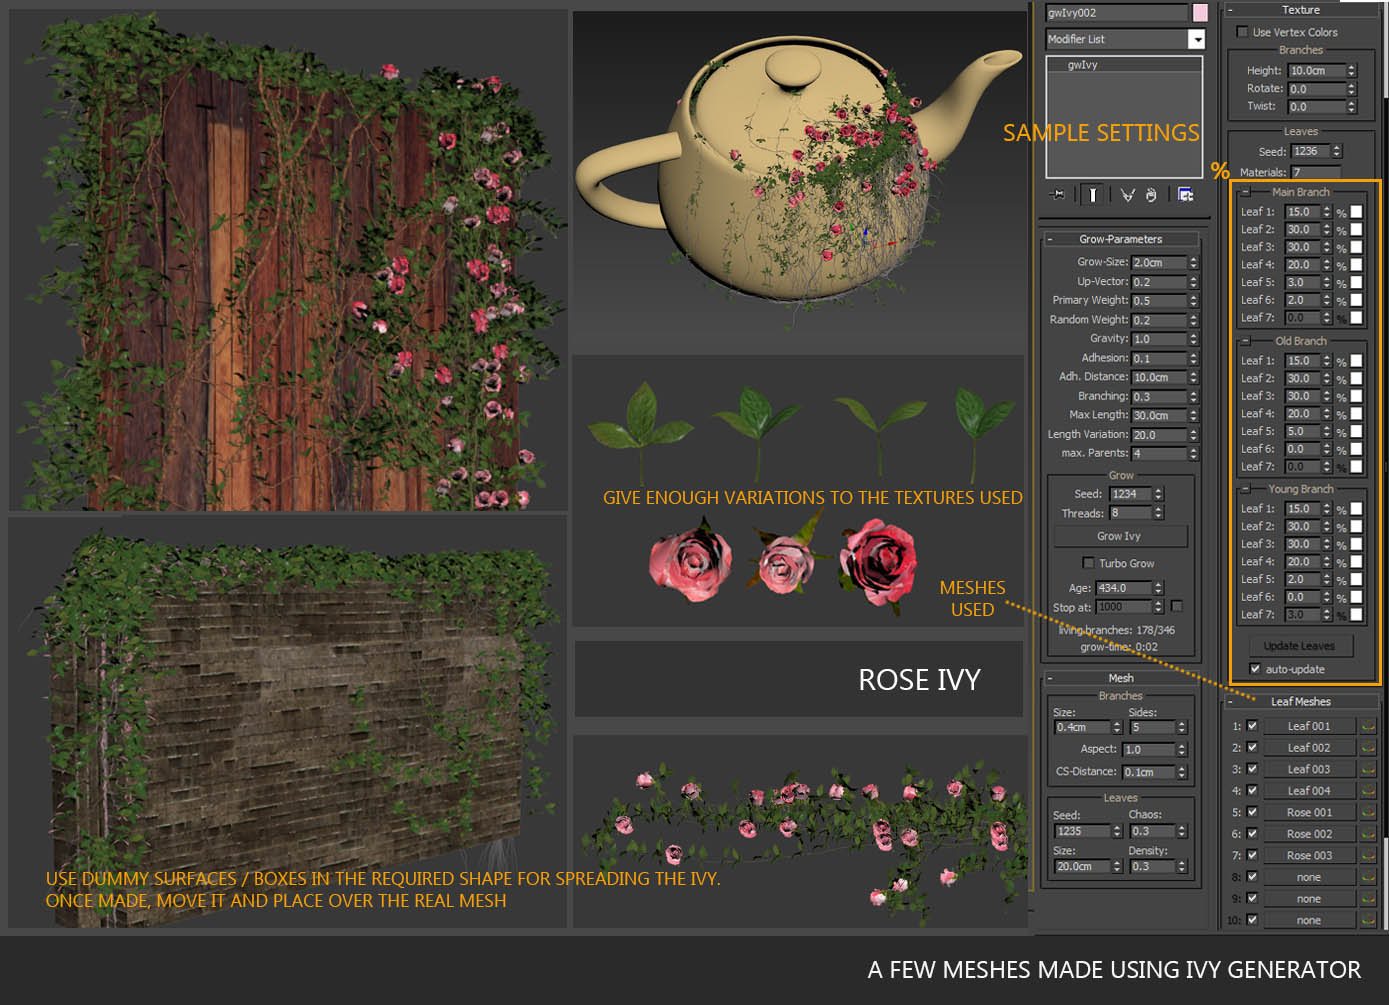The image size is (1389, 1005).
Task: Enable Use Vertex Colors checkbox
Action: pos(1242,32)
